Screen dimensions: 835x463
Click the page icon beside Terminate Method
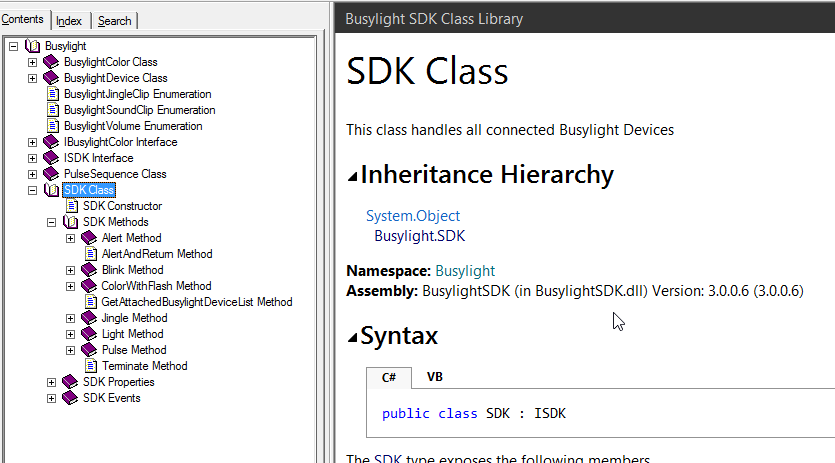coord(91,365)
